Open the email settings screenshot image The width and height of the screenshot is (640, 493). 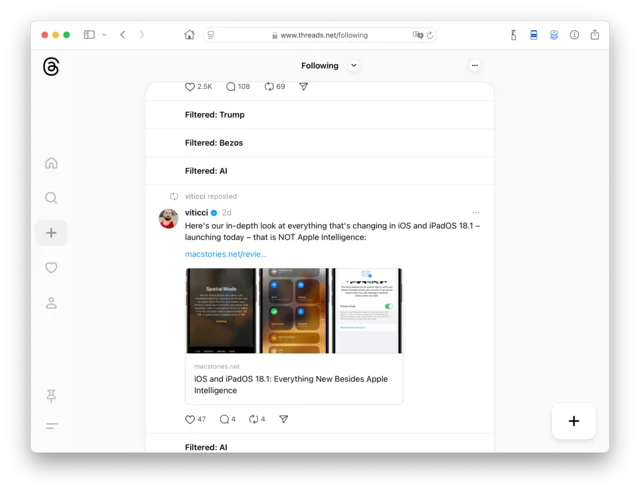point(367,311)
